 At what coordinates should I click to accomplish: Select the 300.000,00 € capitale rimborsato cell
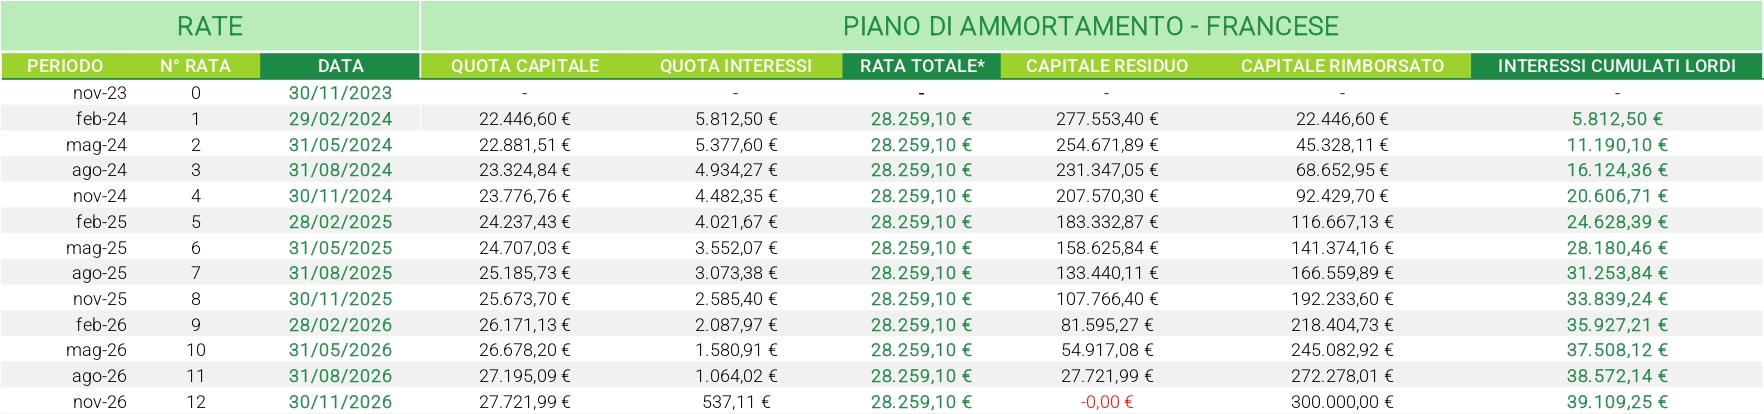coord(1342,402)
